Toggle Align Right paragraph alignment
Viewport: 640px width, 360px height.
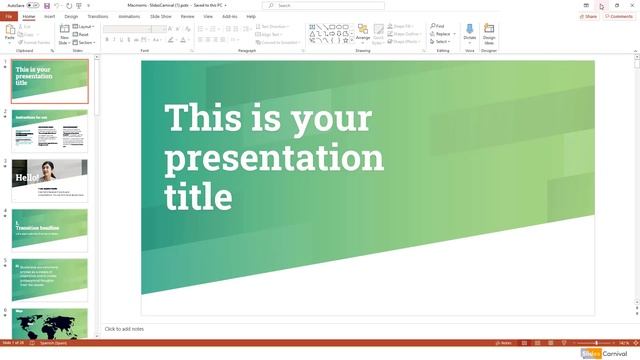[x=215, y=40]
